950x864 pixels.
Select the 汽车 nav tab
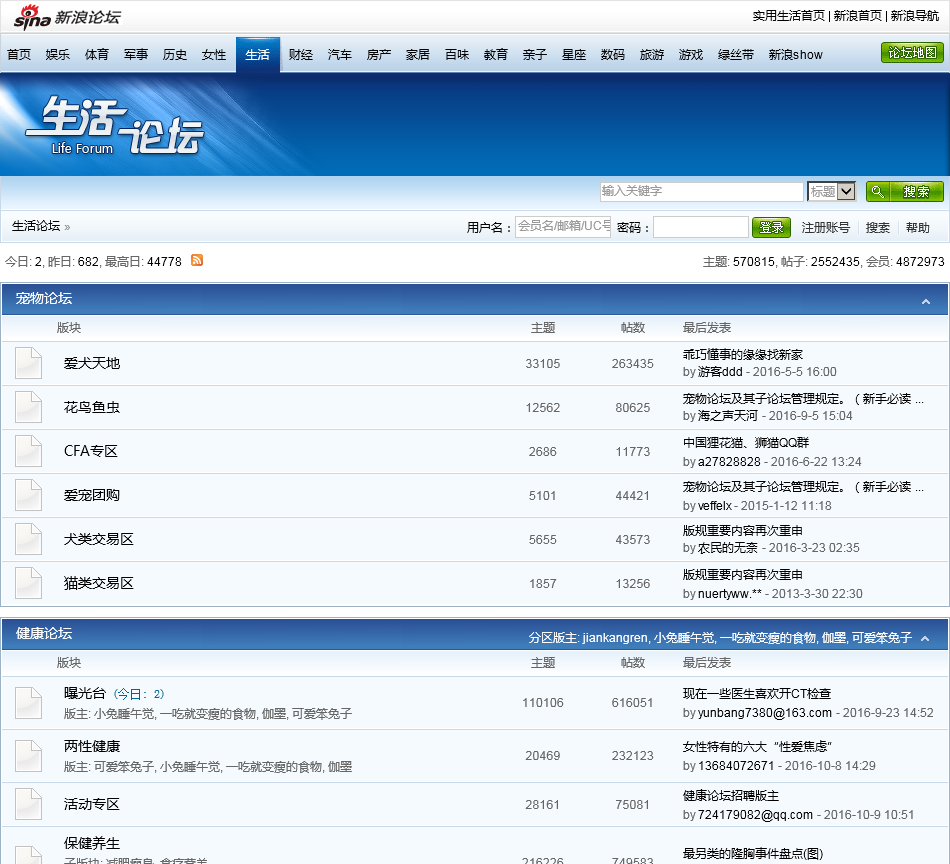(339, 55)
